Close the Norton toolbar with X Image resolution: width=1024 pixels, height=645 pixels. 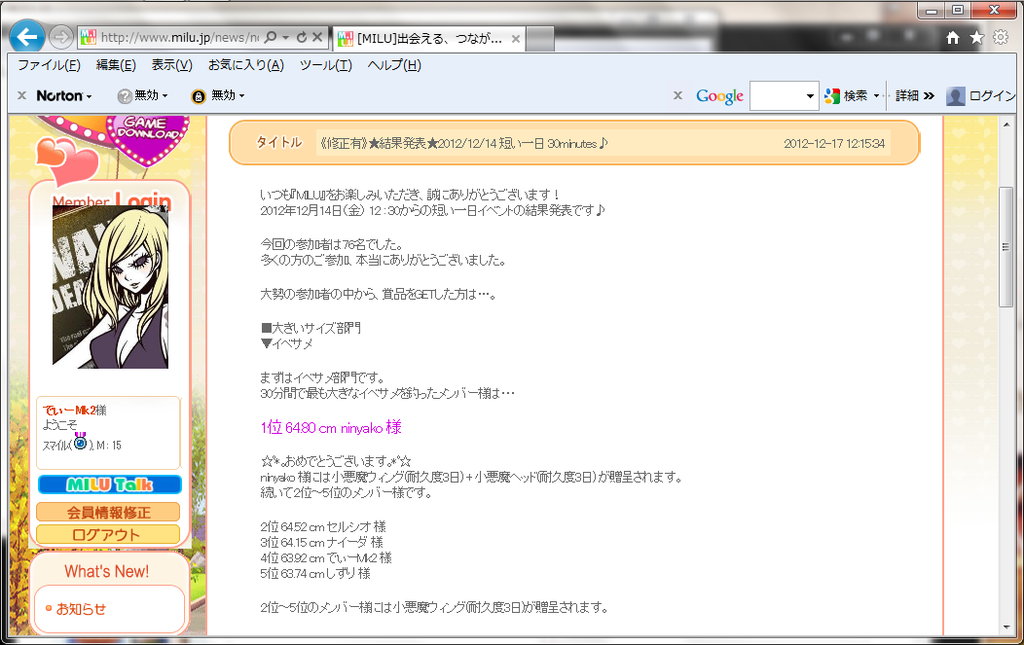(x=22, y=96)
